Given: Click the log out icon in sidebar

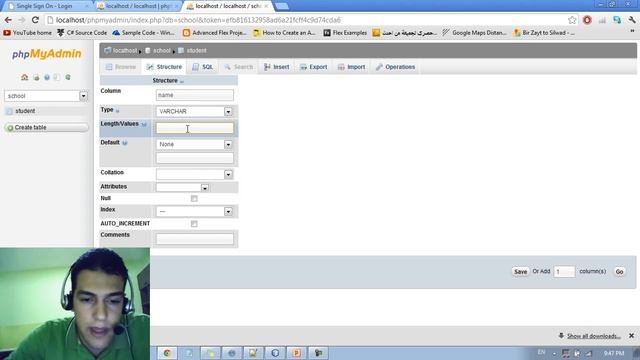Looking at the screenshot, I should coord(36,77).
